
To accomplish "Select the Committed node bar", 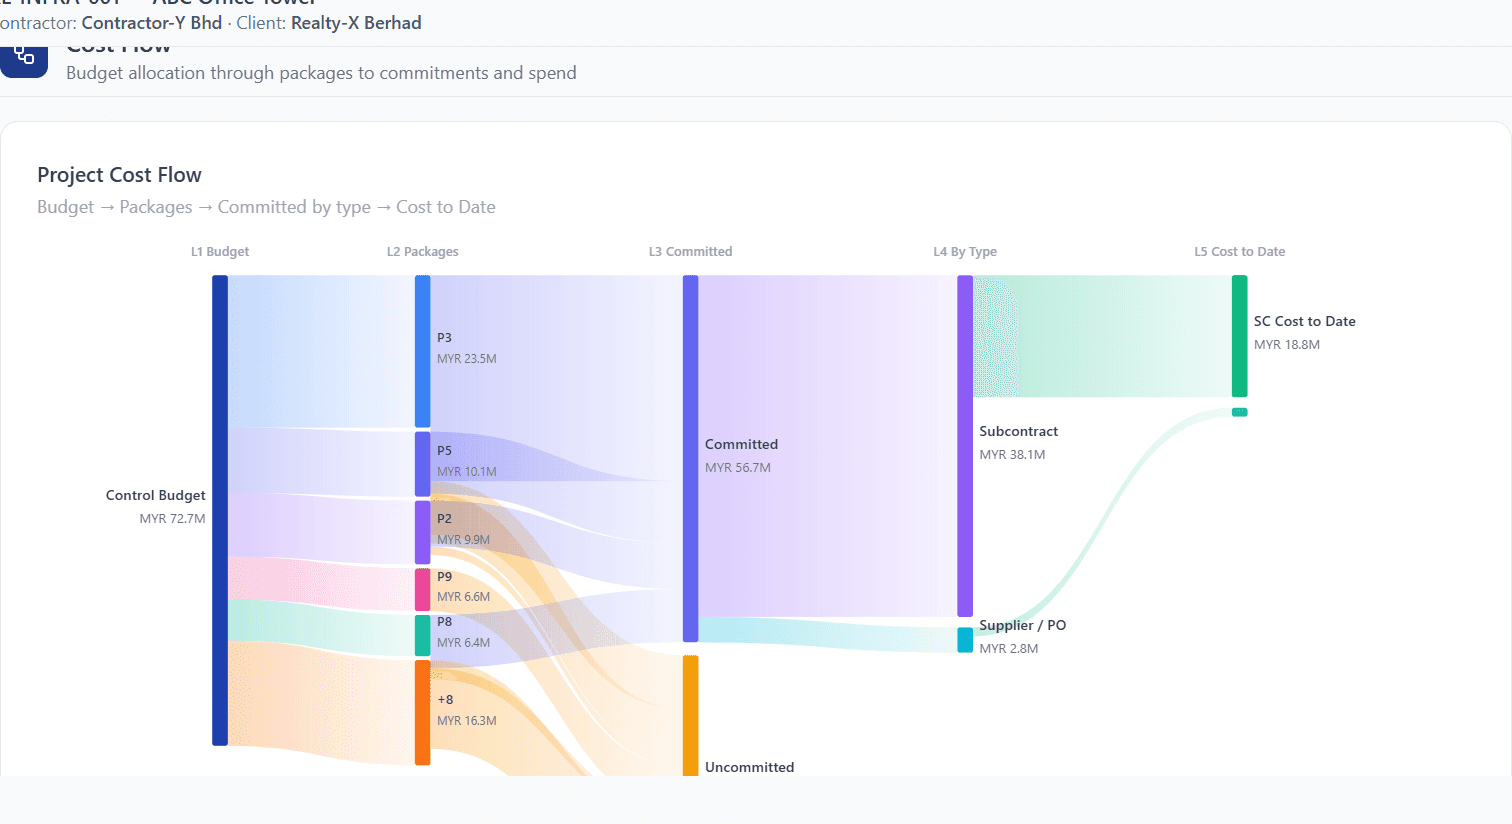I will pyautogui.click(x=691, y=458).
